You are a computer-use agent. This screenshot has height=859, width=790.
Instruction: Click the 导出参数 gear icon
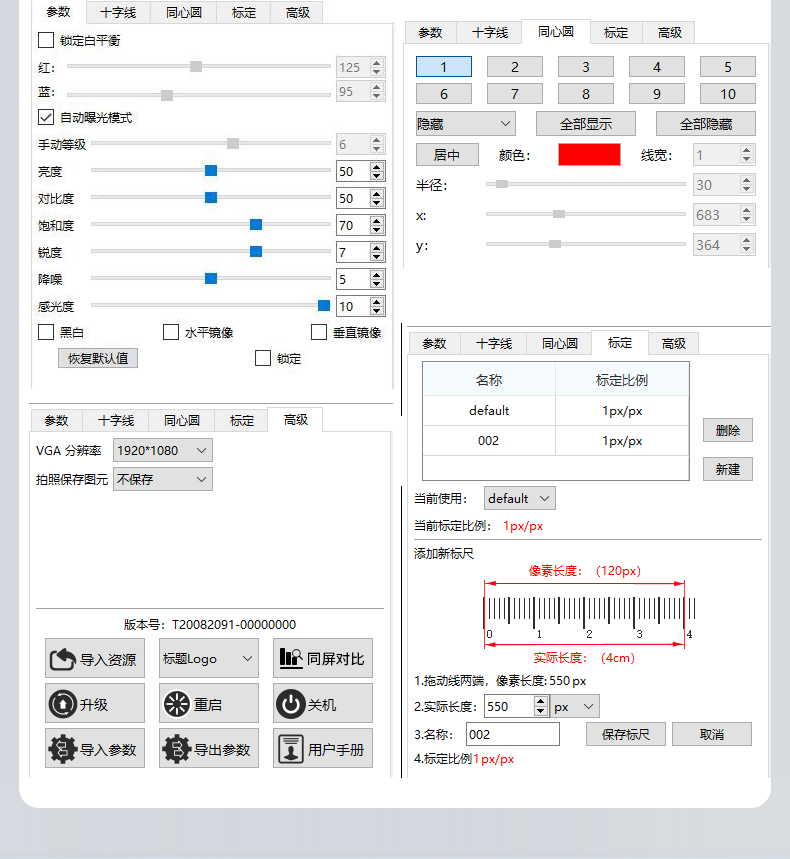177,749
